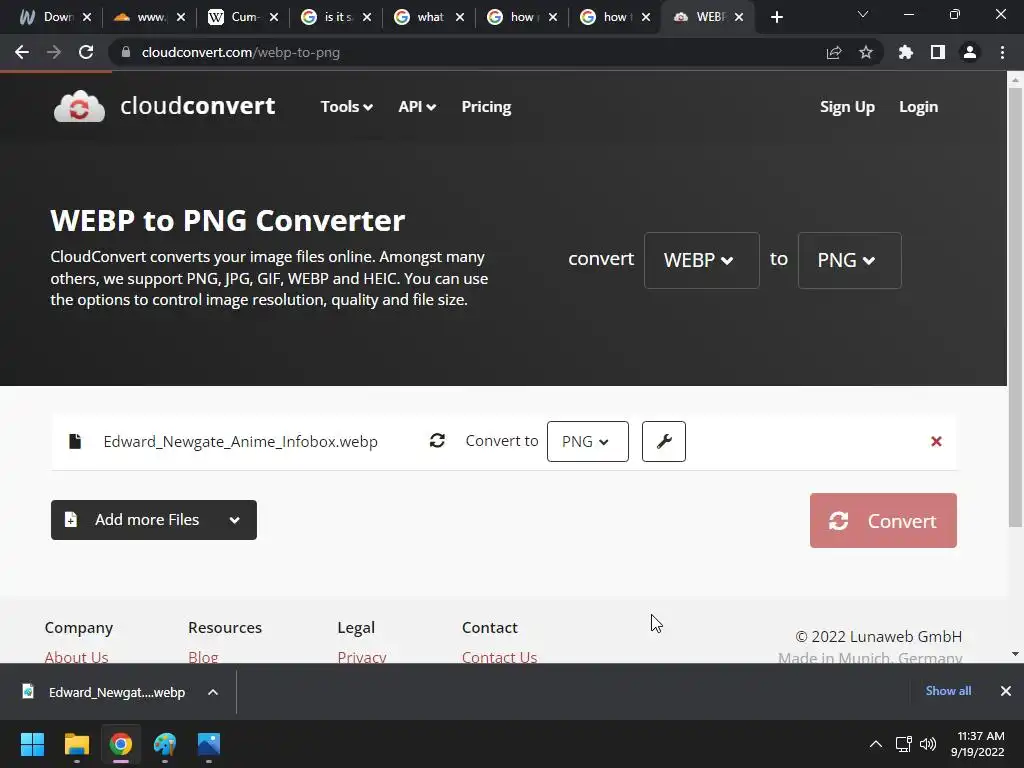Open File Explorer from taskbar
The height and width of the screenshot is (768, 1024).
76,744
